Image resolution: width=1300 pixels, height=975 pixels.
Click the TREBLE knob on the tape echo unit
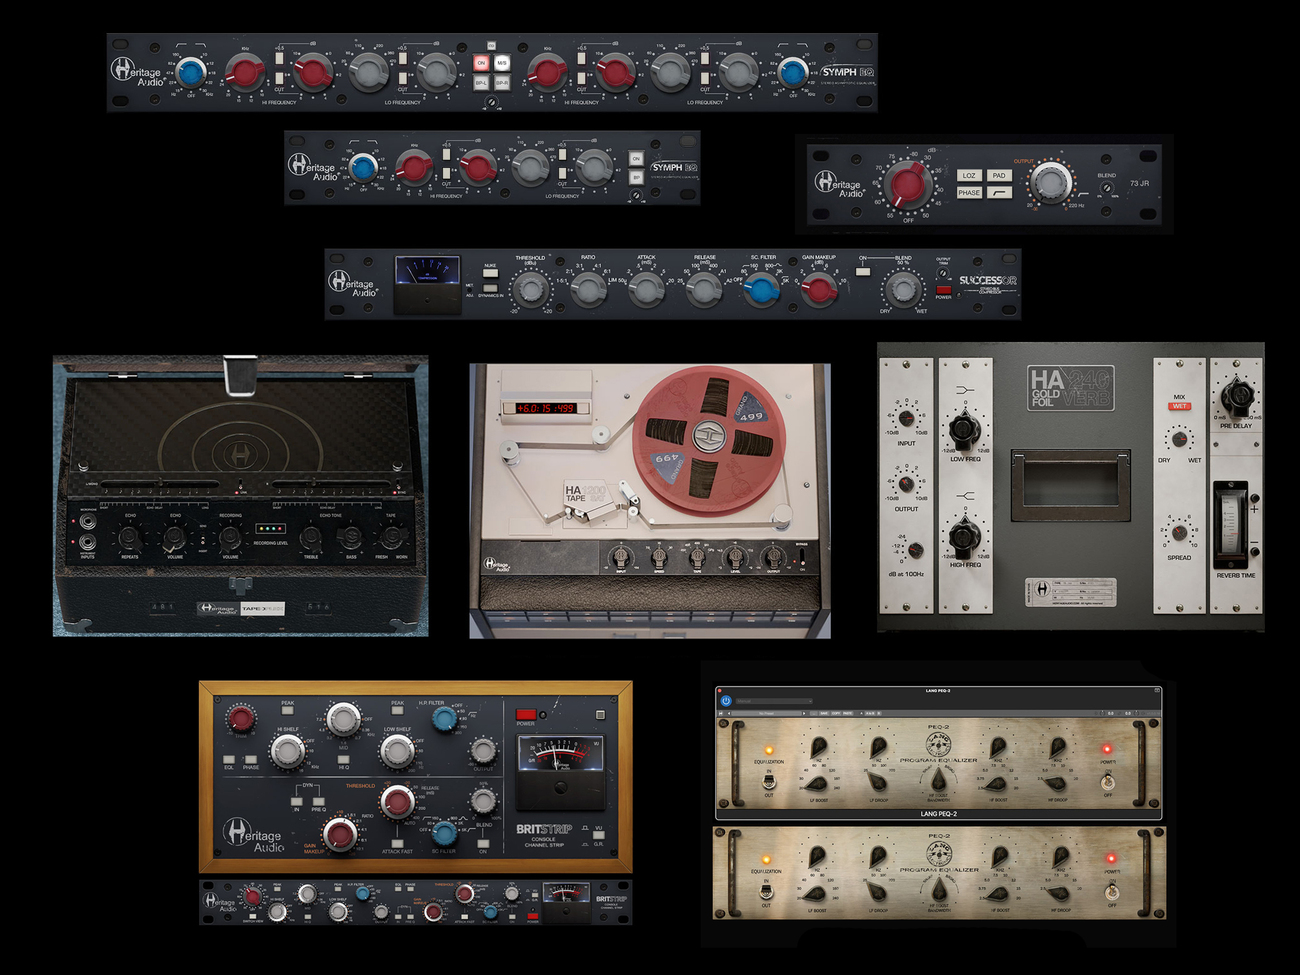(311, 538)
